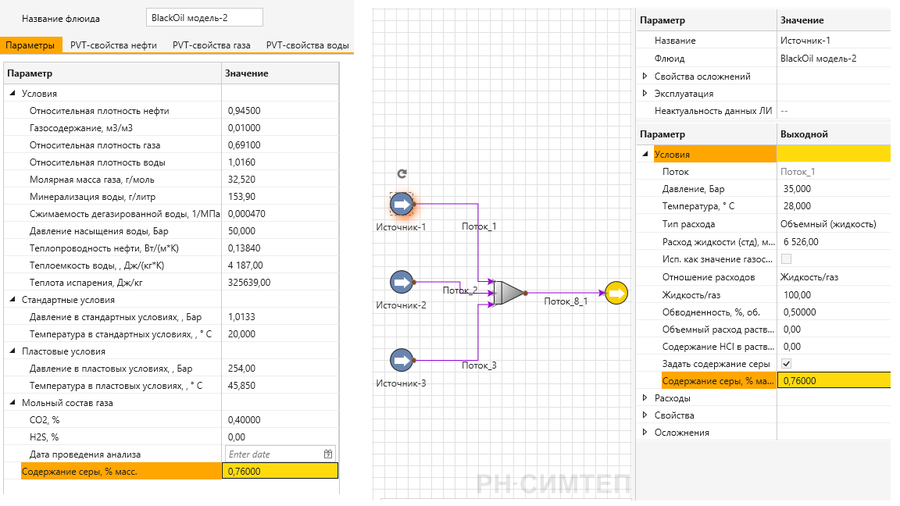Open the PVT-свойства газа tab
Image resolution: width=900 pixels, height=506 pixels.
(211, 45)
